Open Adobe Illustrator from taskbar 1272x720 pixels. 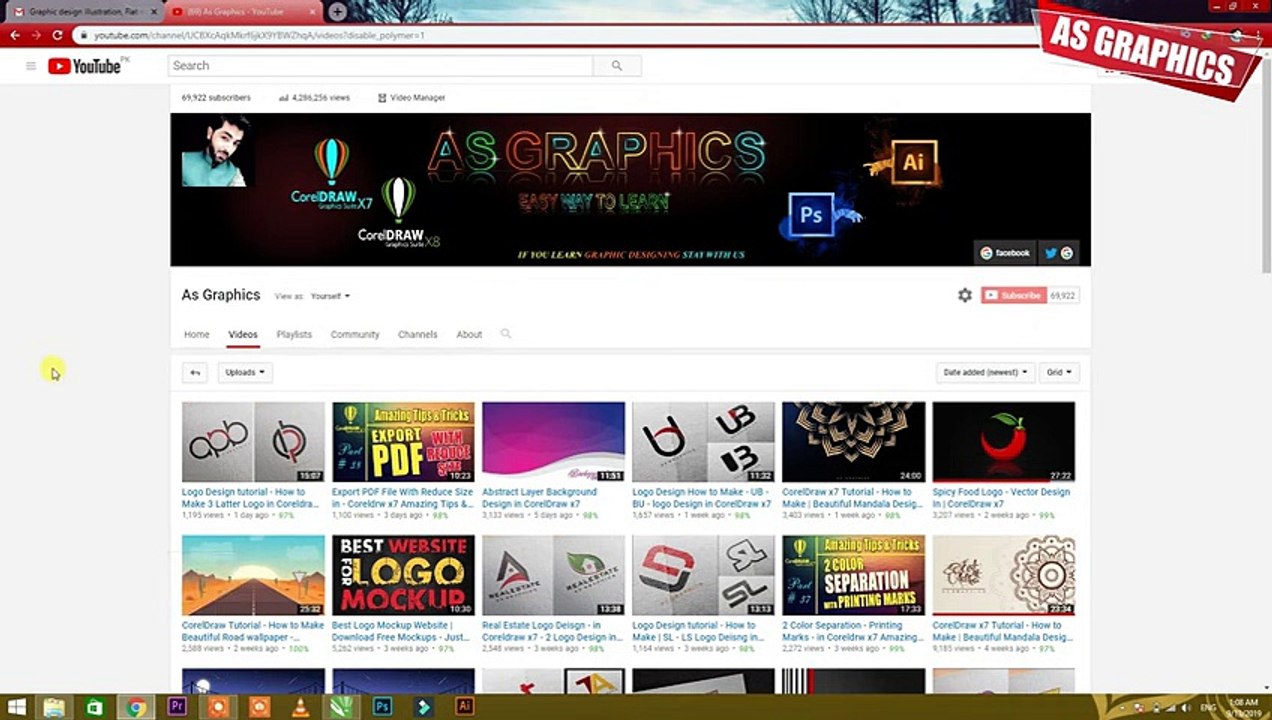click(x=464, y=707)
